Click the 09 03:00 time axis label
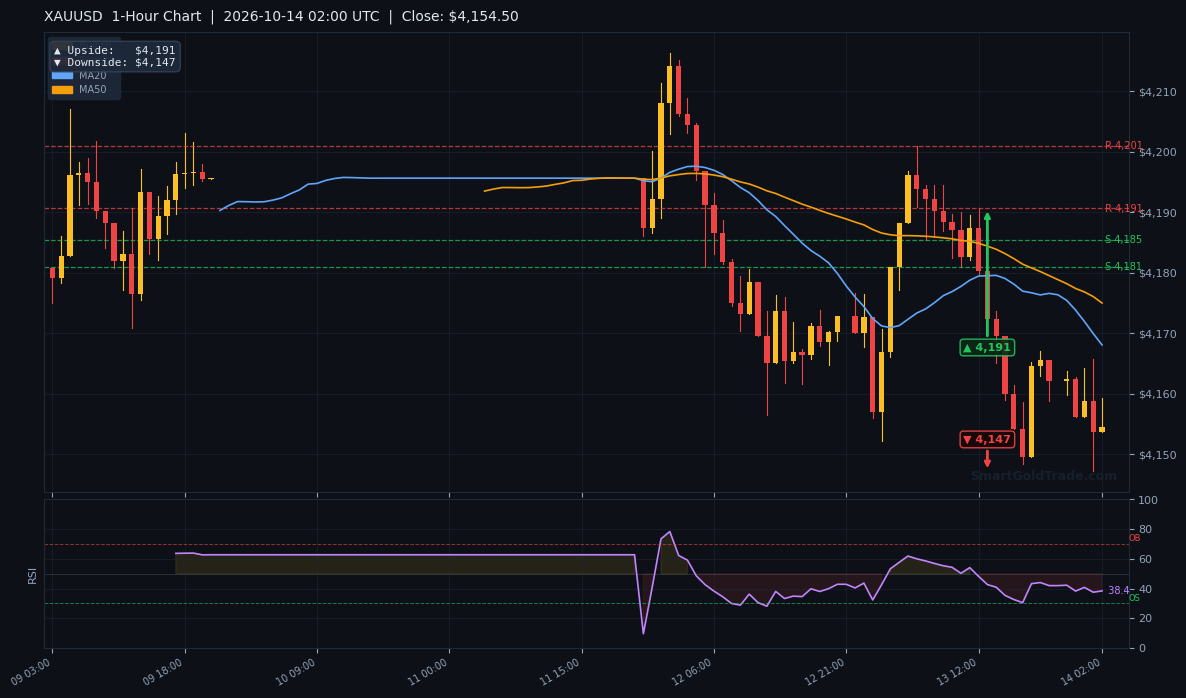 [32, 672]
